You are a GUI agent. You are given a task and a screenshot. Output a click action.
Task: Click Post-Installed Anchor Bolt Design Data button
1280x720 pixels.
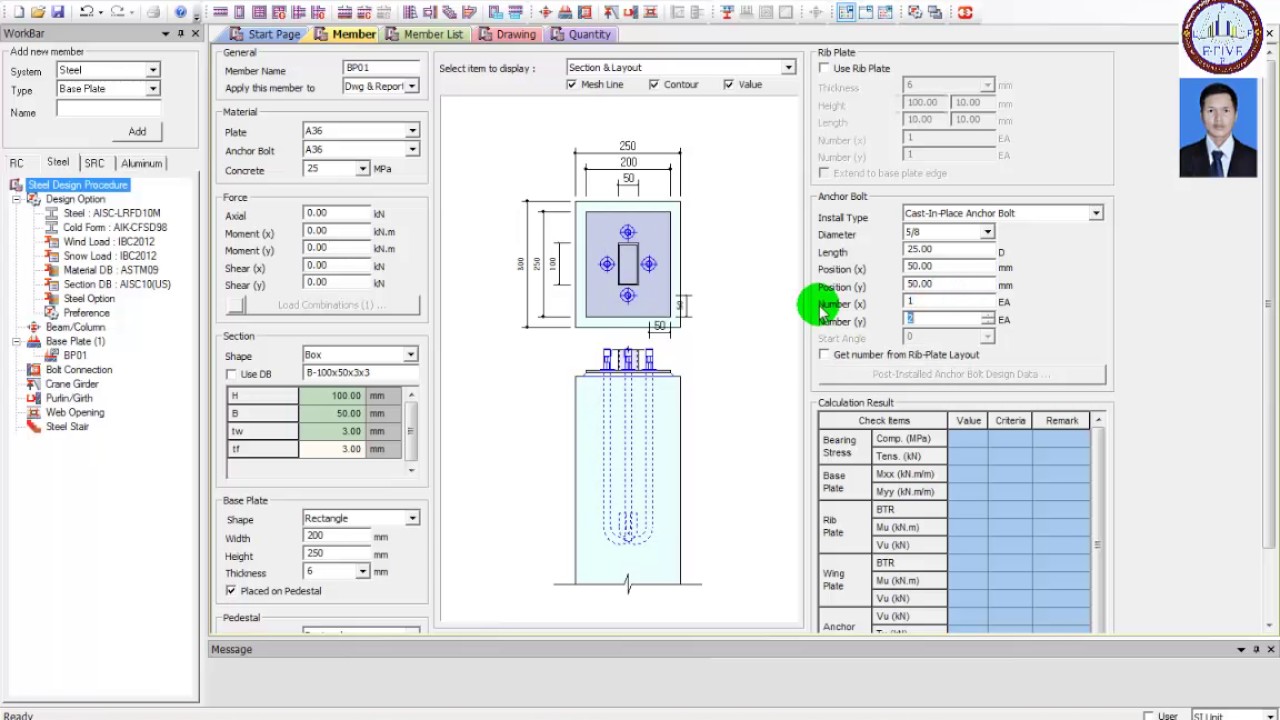click(x=962, y=374)
